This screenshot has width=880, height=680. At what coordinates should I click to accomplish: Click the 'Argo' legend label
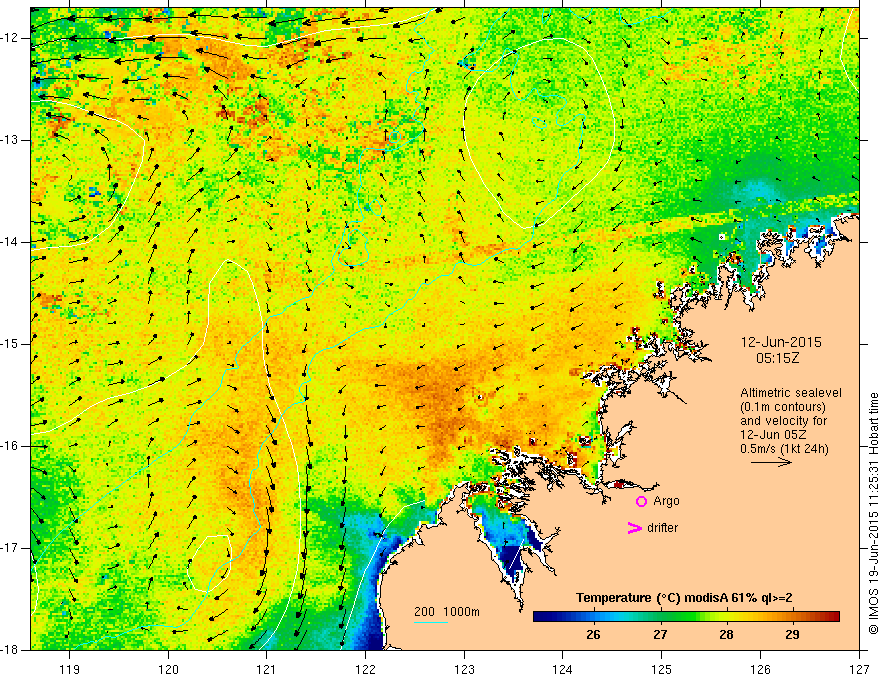pos(666,501)
